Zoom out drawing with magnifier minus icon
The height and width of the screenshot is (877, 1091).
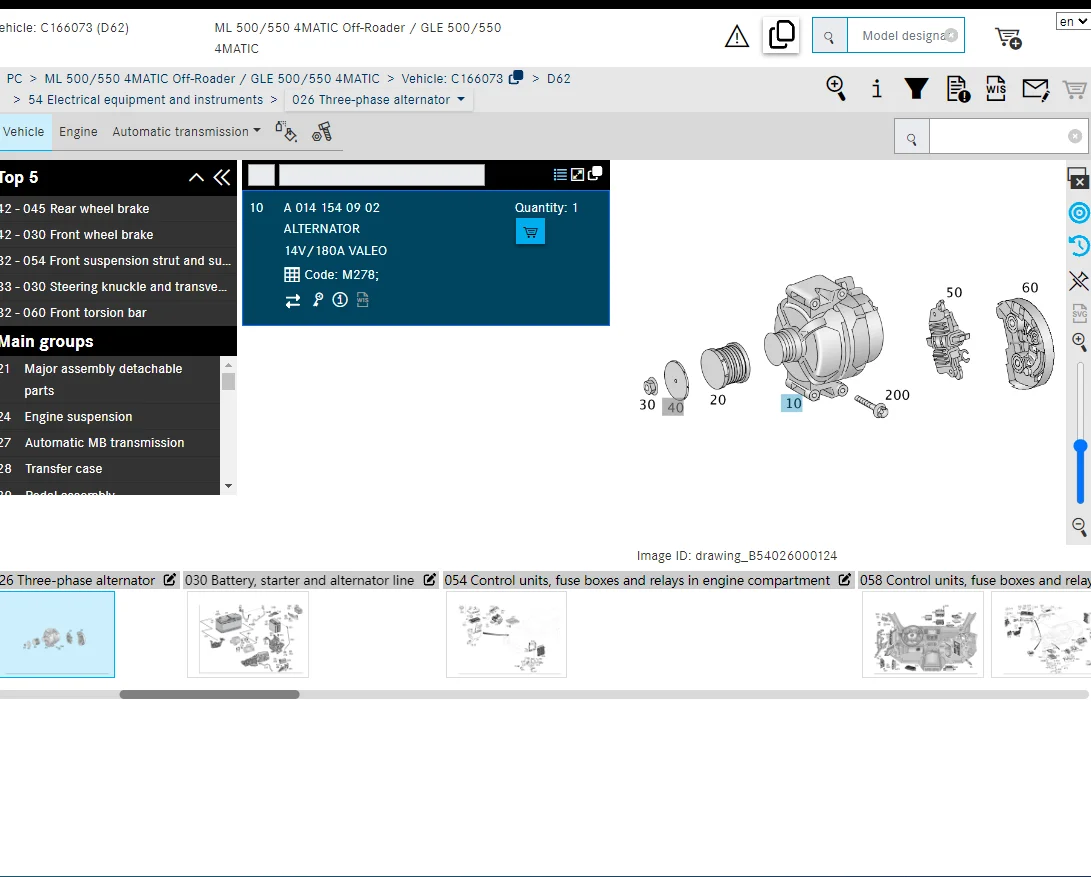1079,526
